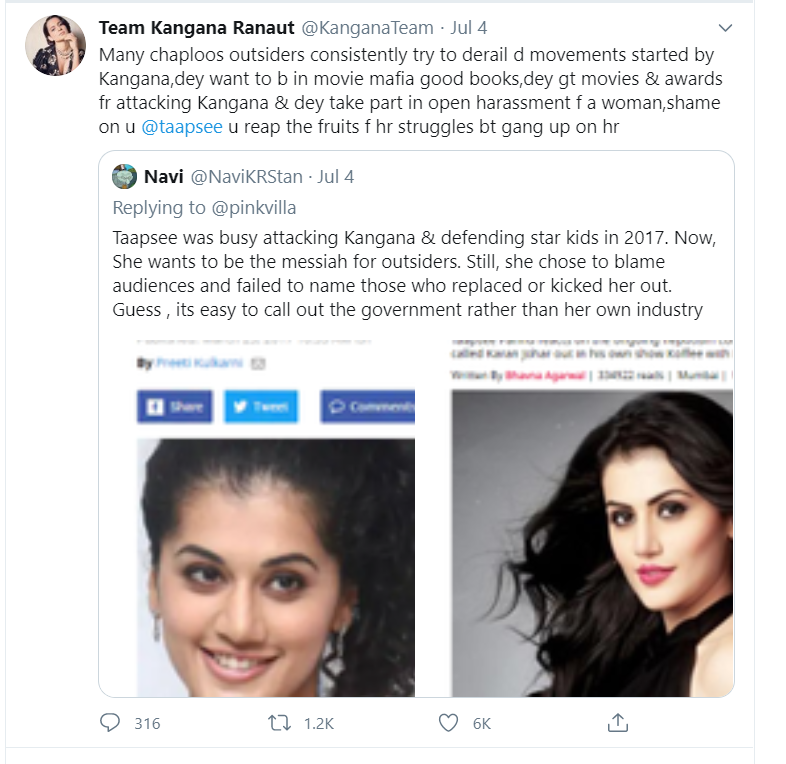Click the Team Kangana Ranaut display name
Screen dimensions: 786x764
click(x=196, y=28)
